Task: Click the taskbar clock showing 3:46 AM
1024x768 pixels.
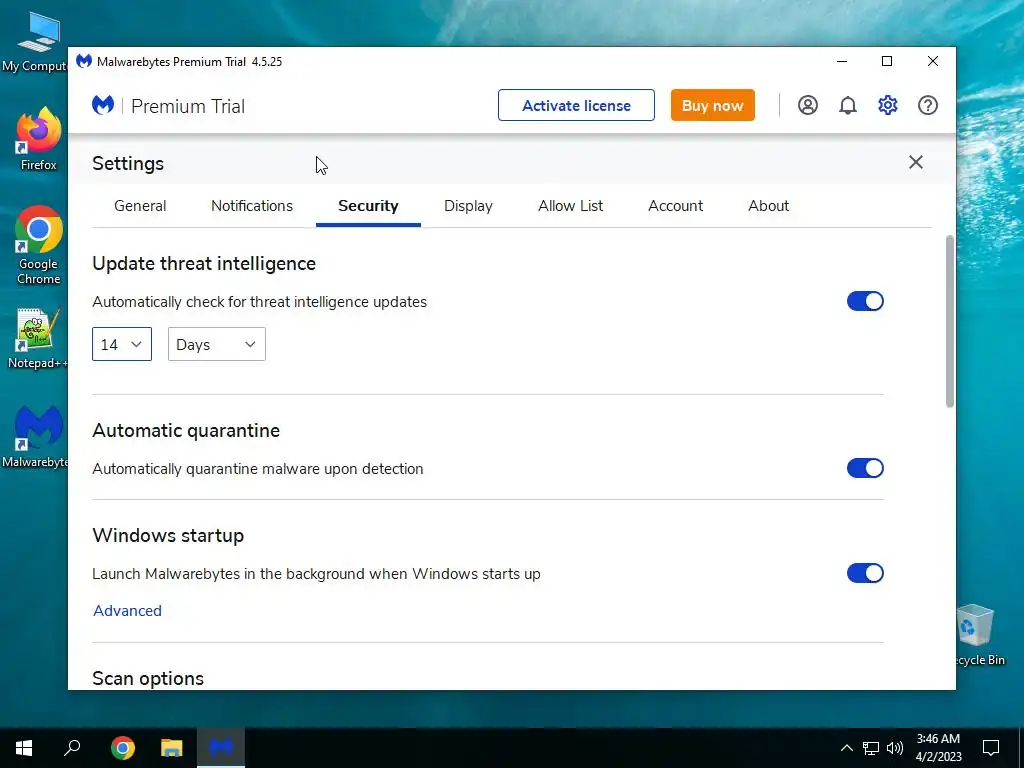Action: 938,748
